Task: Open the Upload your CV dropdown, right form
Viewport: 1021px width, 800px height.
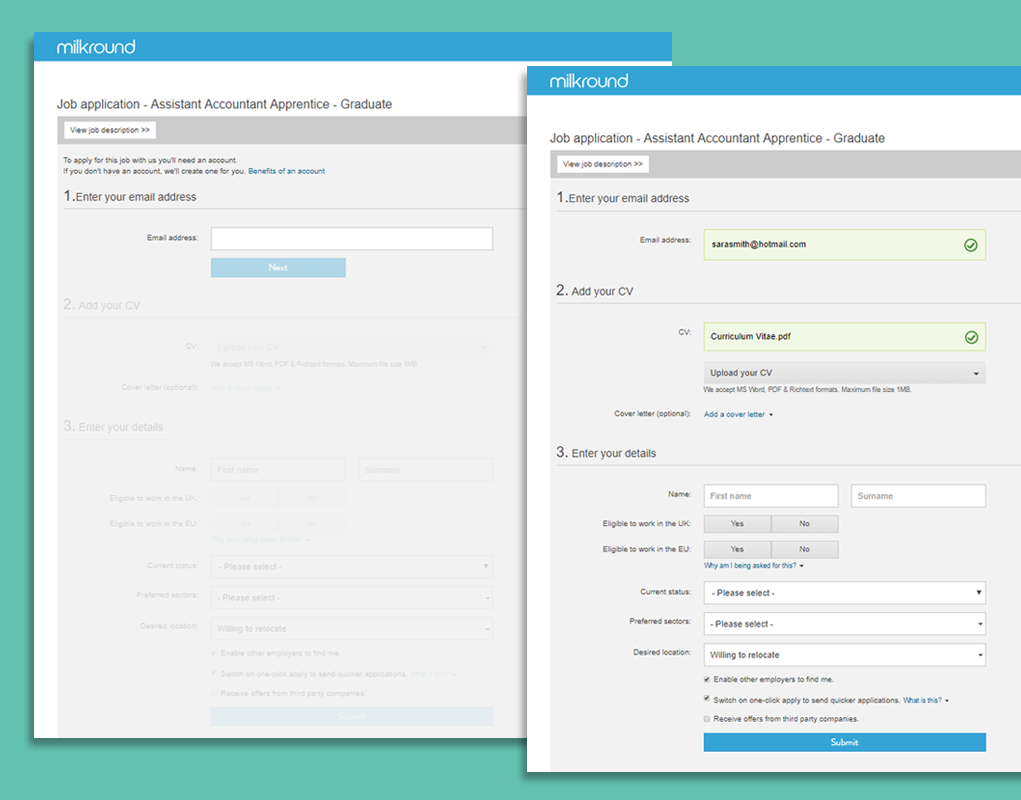Action: point(844,373)
